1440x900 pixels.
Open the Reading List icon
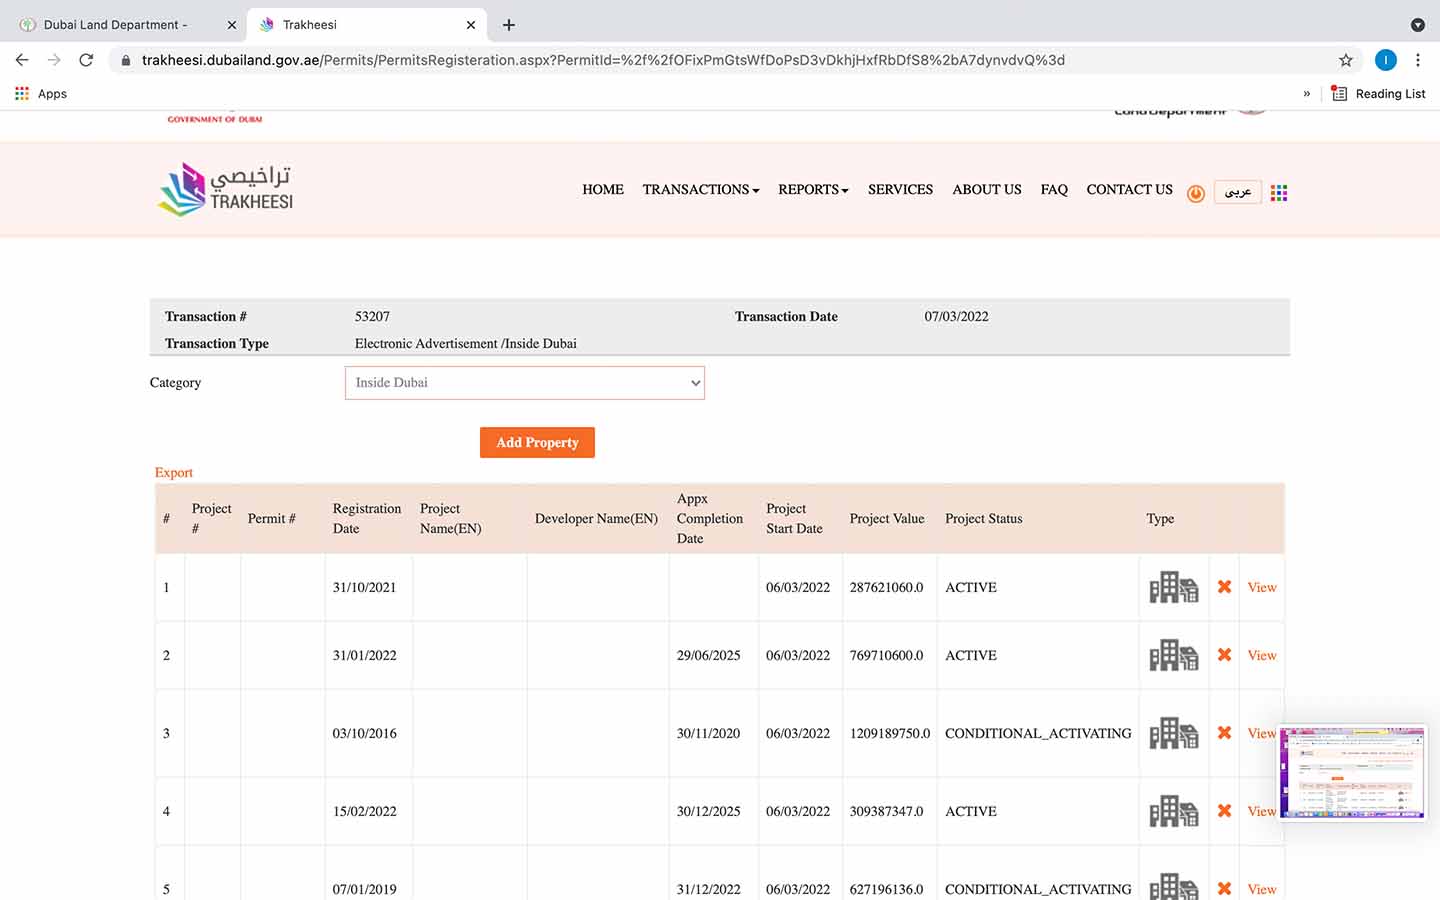click(x=1339, y=93)
